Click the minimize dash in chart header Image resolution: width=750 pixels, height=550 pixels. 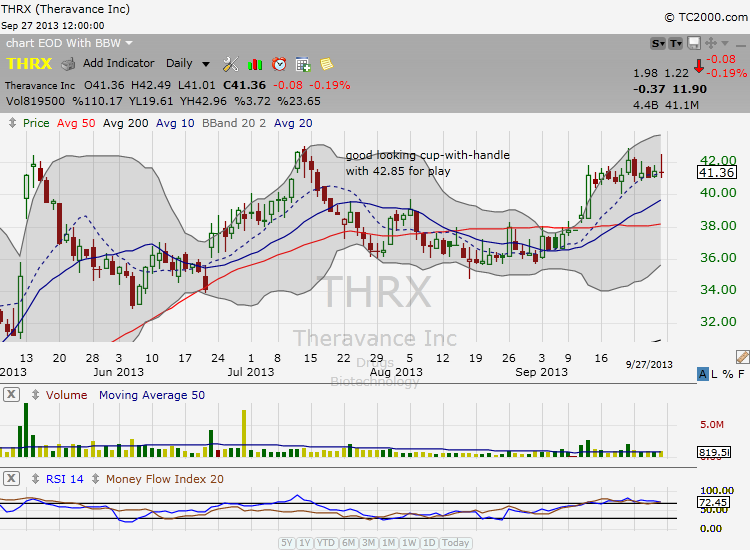click(740, 45)
